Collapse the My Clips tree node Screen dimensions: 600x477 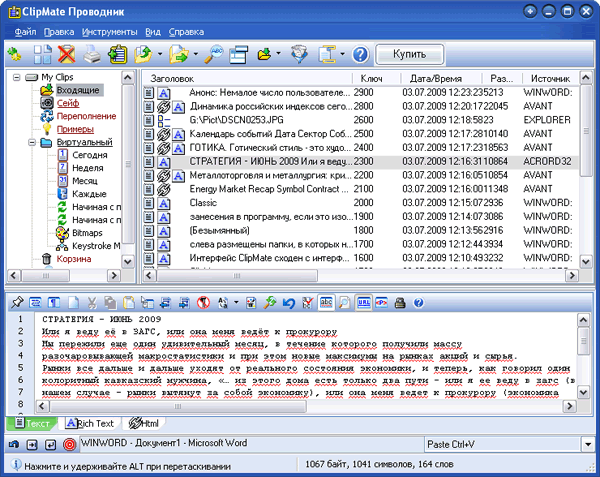(x=16, y=77)
